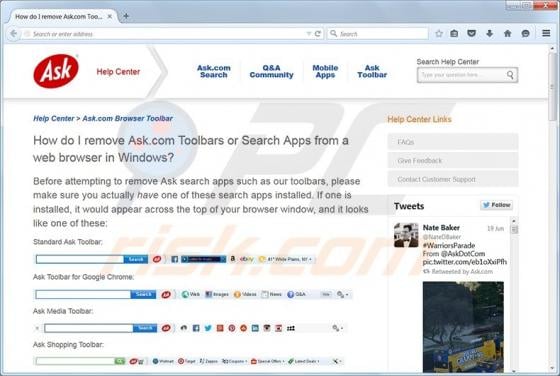
Task: Open the Ask Toolbar nav item
Action: (x=372, y=71)
